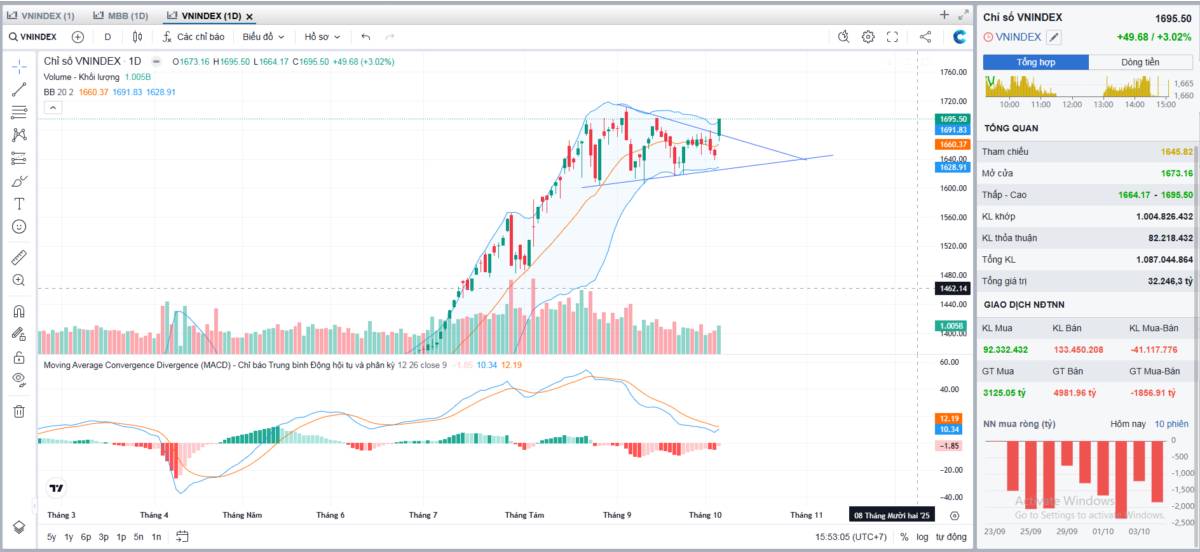
Task: Select the brush drawing tool
Action: 19,181
